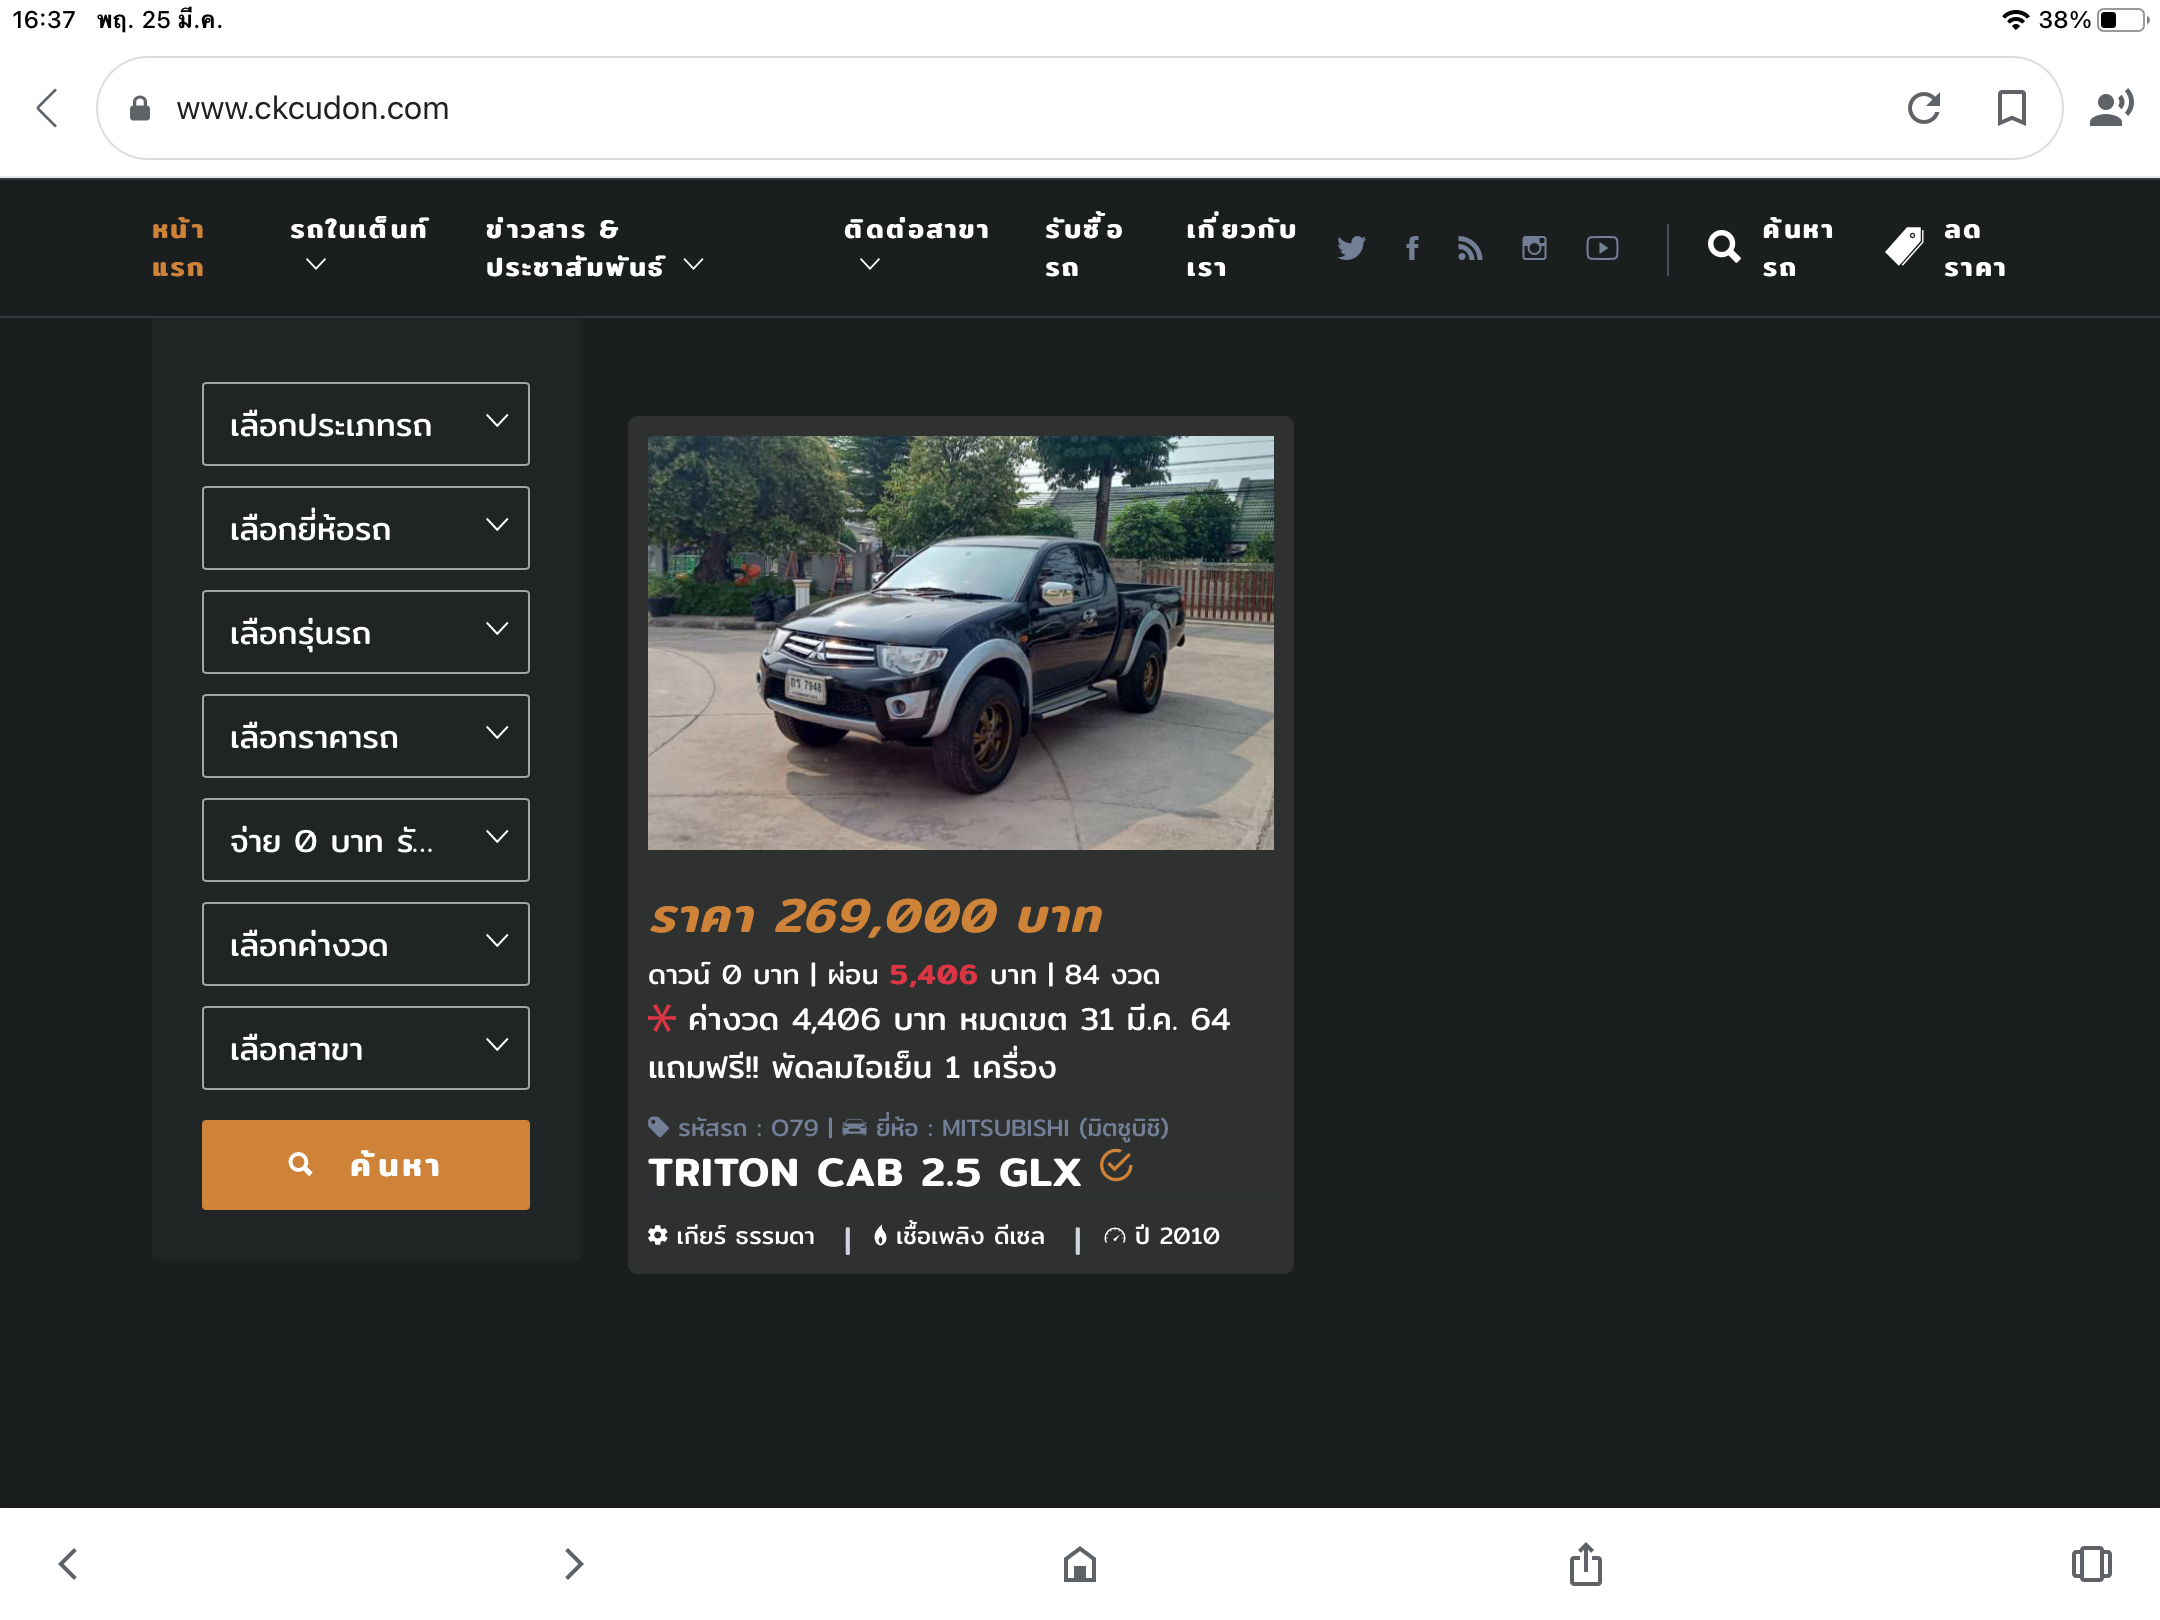The height and width of the screenshot is (1620, 2160).
Task: Click the RSS feed icon
Action: point(1469,248)
